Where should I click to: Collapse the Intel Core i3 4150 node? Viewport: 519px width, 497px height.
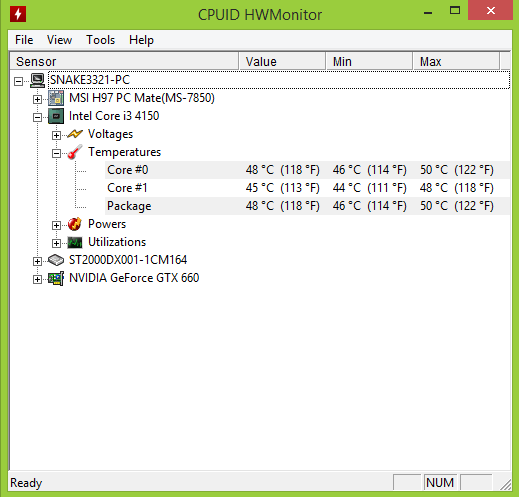(37, 117)
